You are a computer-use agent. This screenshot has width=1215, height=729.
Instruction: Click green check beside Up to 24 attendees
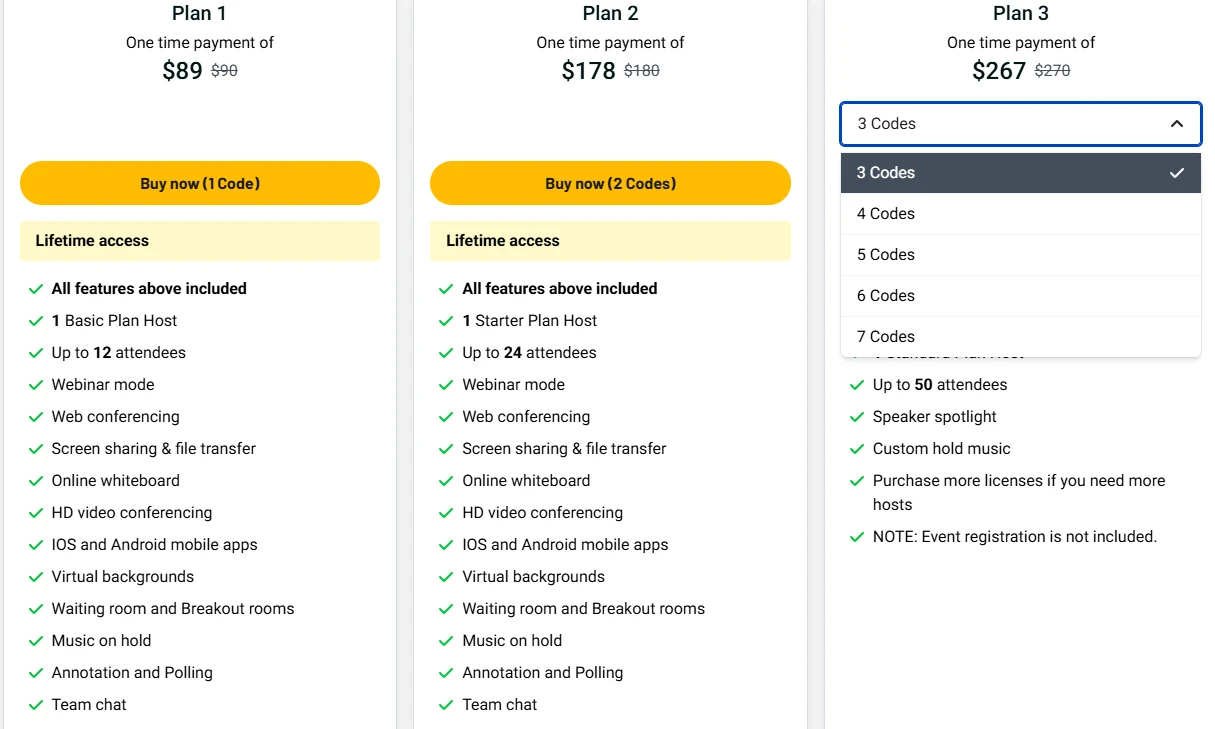[446, 353]
